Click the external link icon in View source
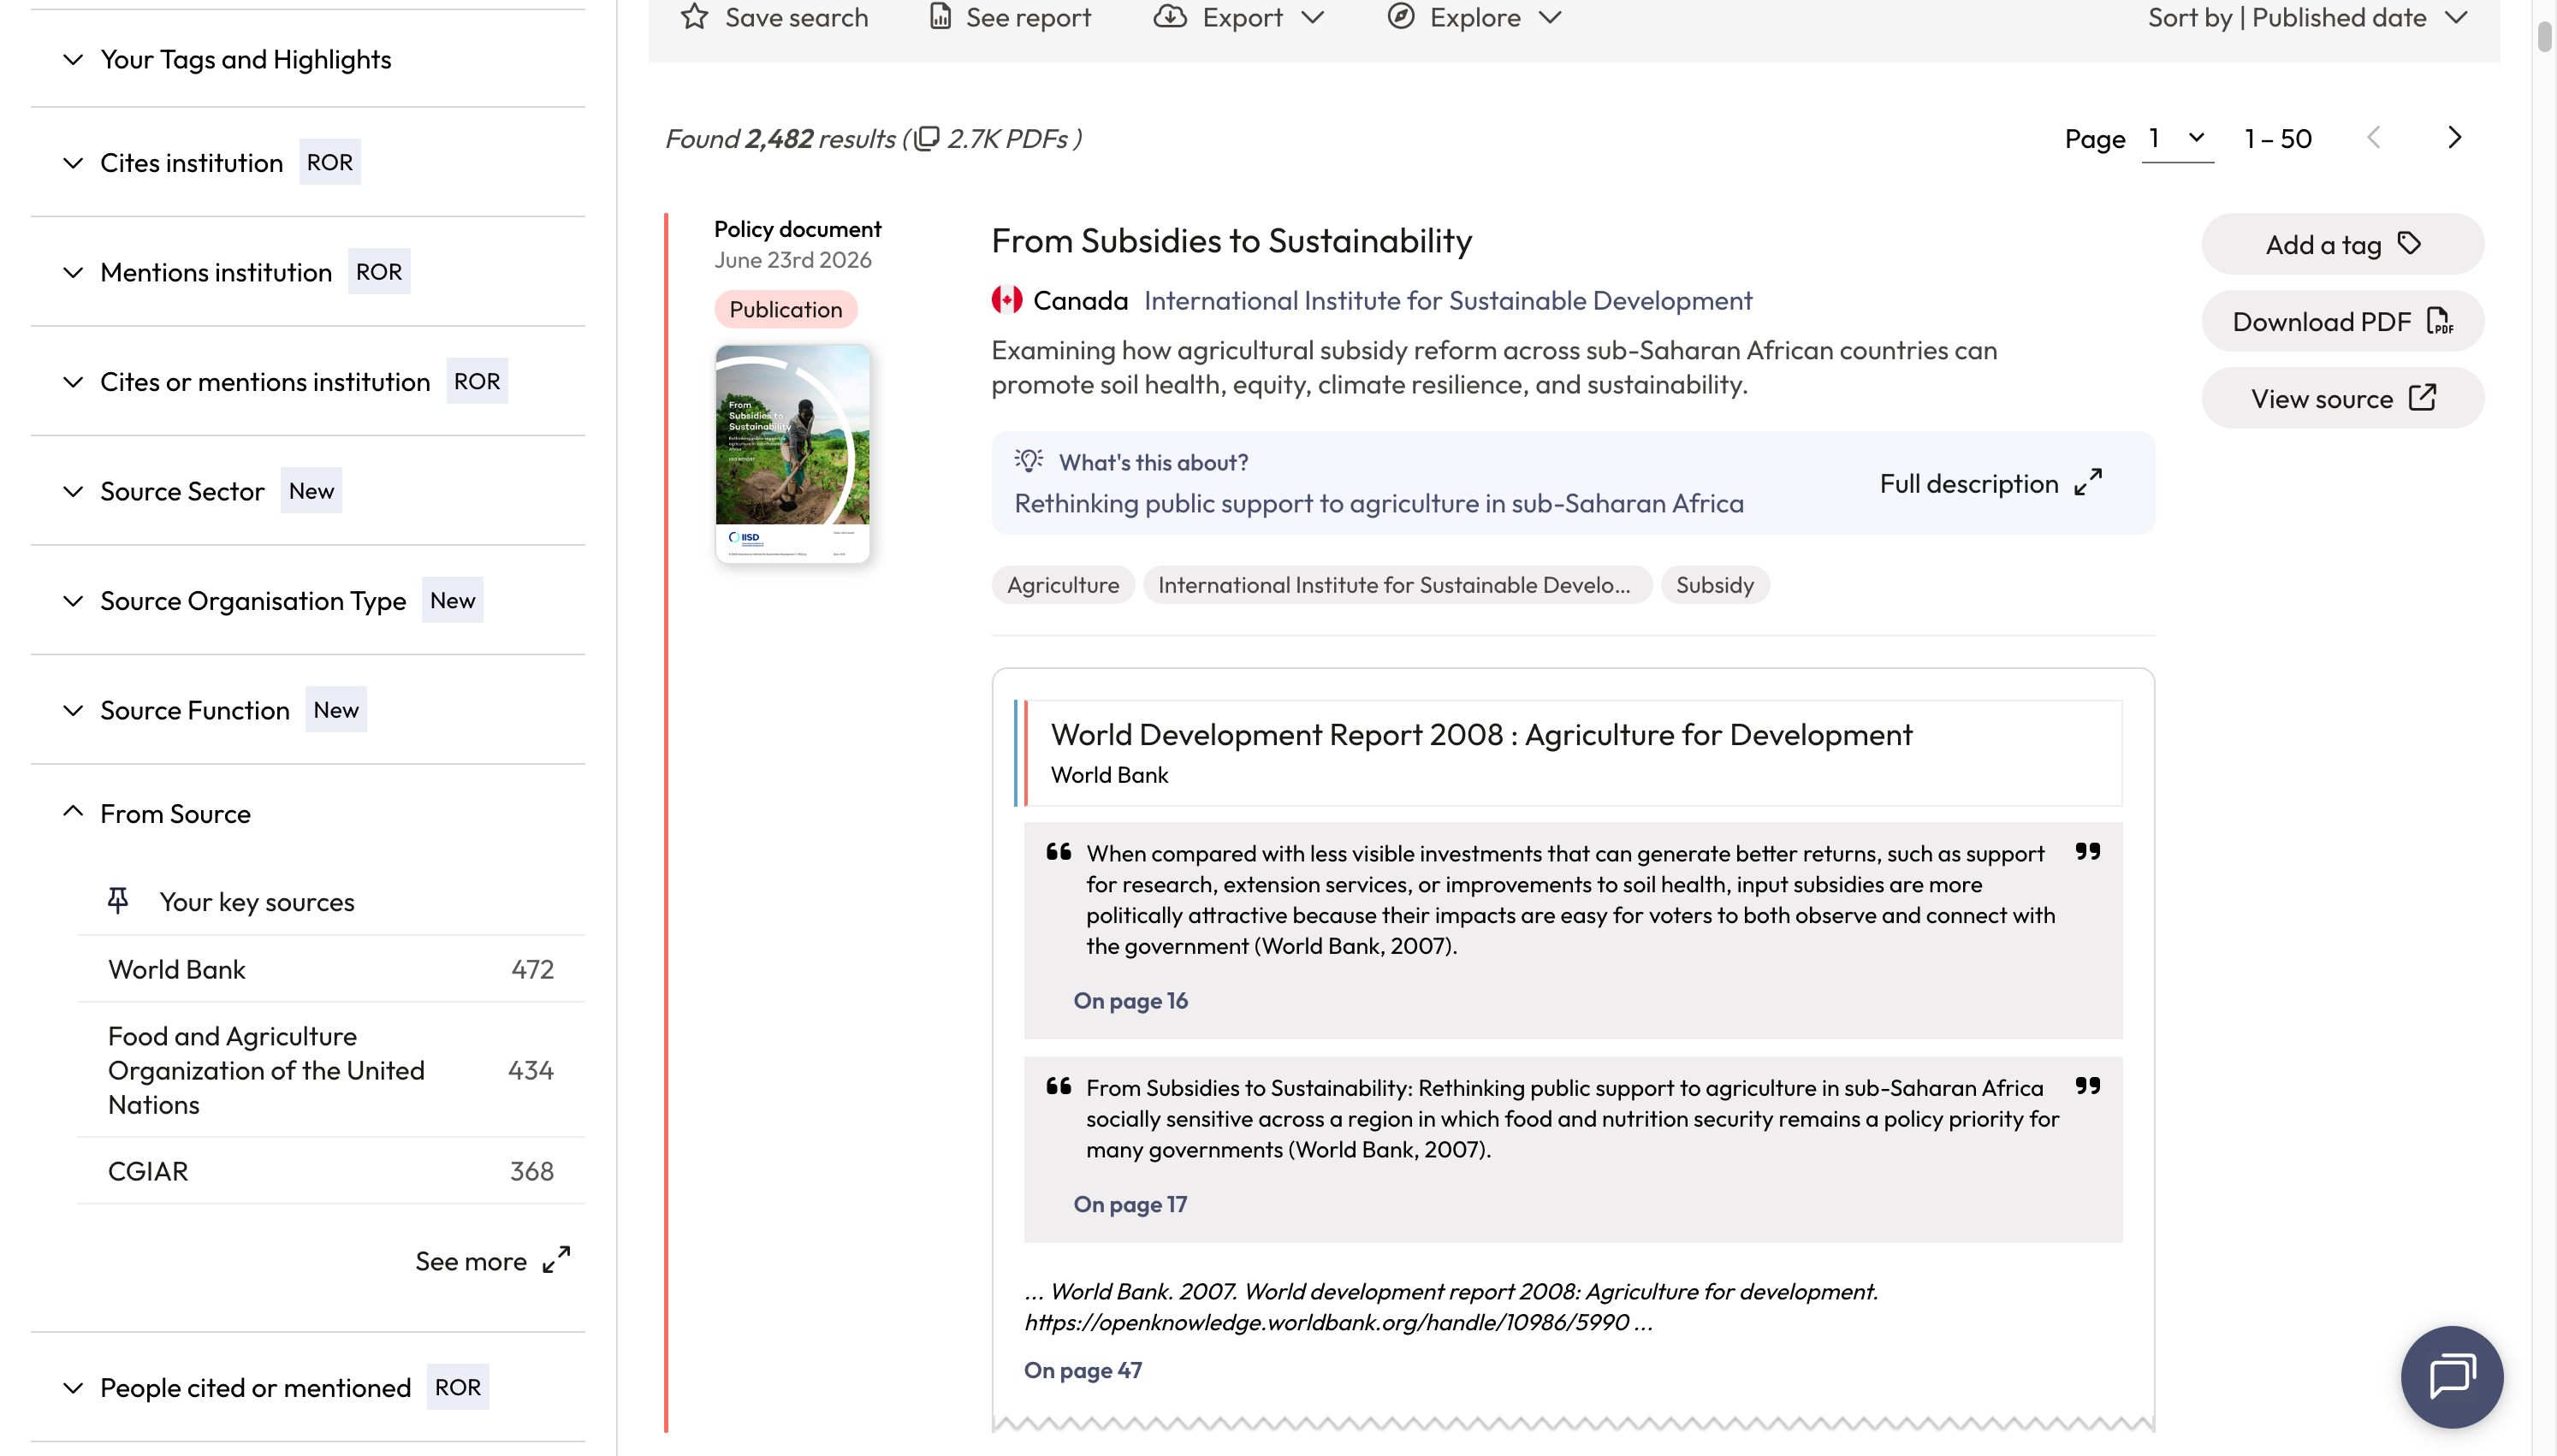 pyautogui.click(x=2422, y=398)
